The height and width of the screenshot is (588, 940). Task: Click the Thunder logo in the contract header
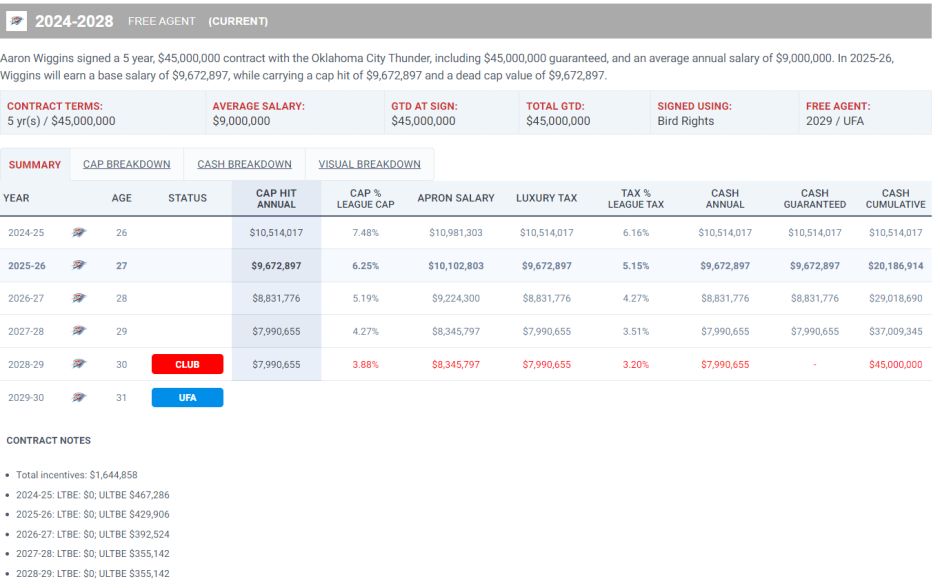pyautogui.click(x=17, y=21)
